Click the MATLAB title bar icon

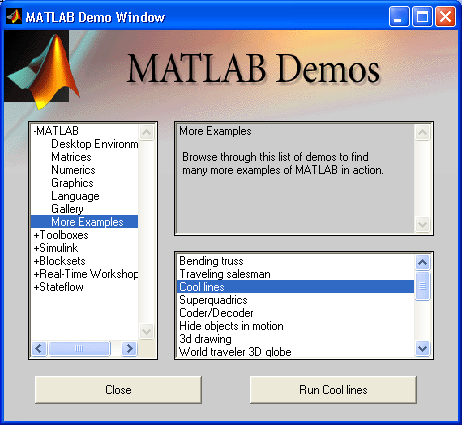14,16
